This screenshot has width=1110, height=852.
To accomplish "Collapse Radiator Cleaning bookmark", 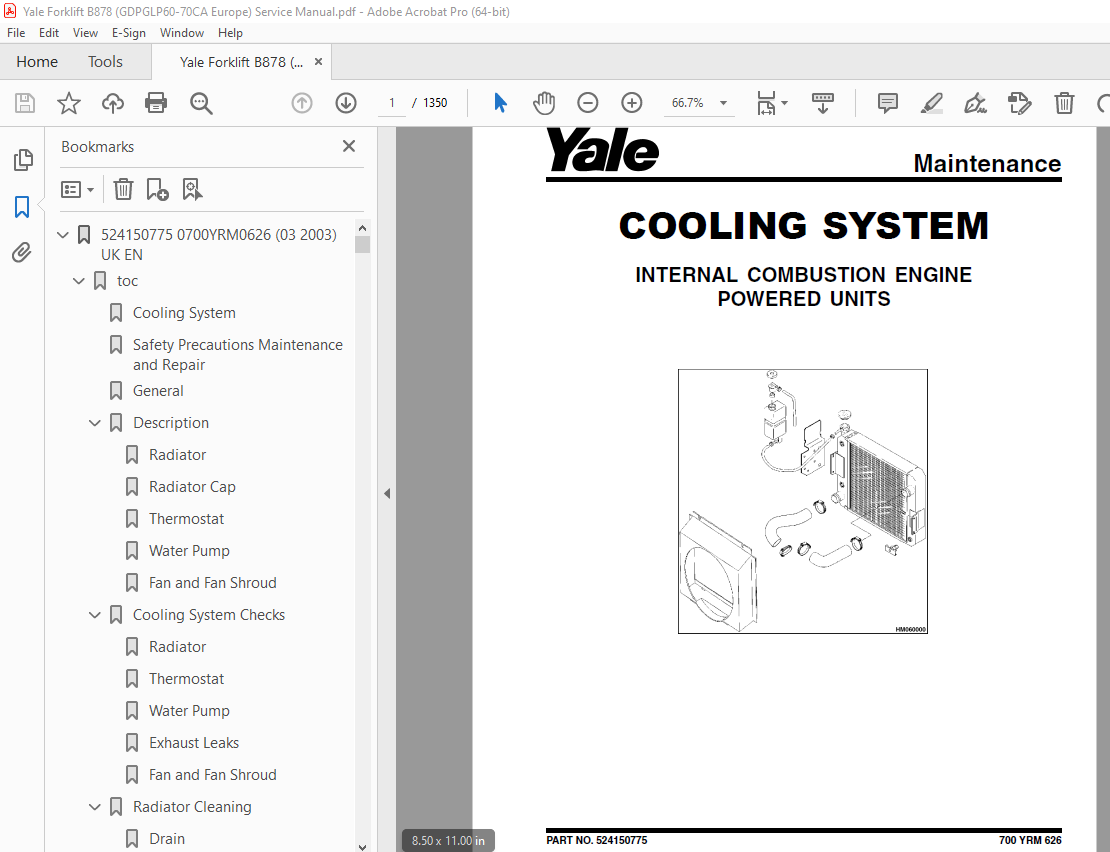I will 95,807.
